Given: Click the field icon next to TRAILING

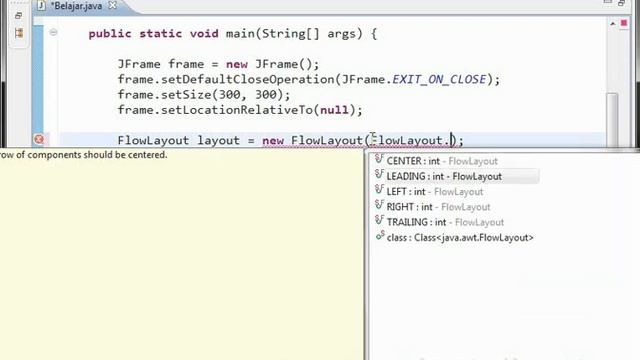Looking at the screenshot, I should [379, 220].
